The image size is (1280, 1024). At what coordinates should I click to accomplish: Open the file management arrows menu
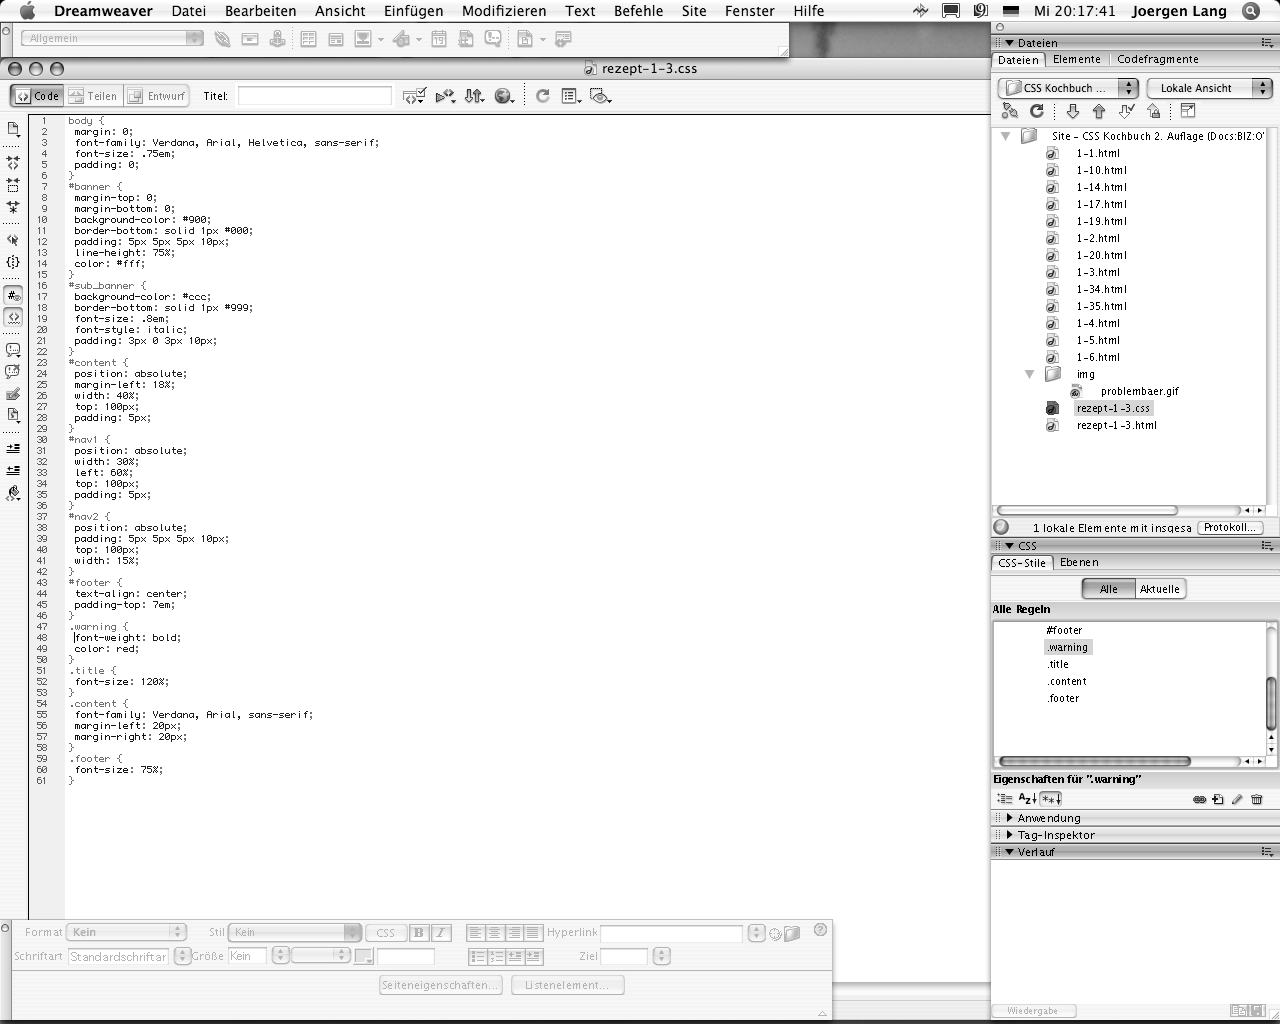[x=474, y=96]
